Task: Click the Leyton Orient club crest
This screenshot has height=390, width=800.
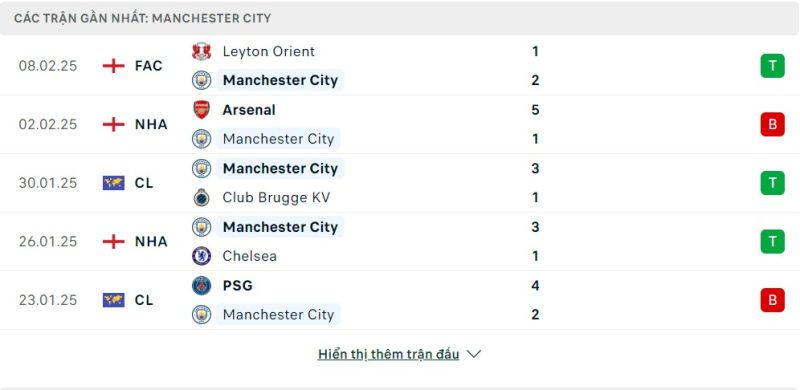Action: click(x=202, y=52)
